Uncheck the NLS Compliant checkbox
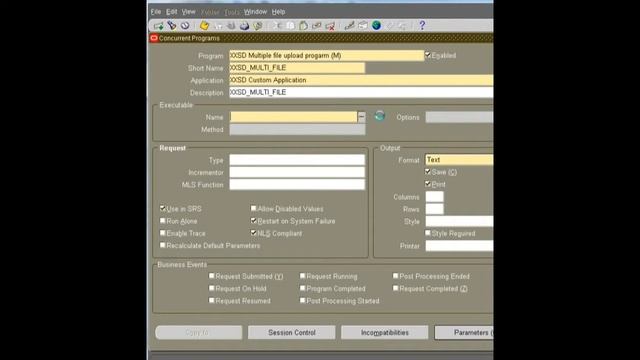The image size is (640, 360). click(253, 233)
